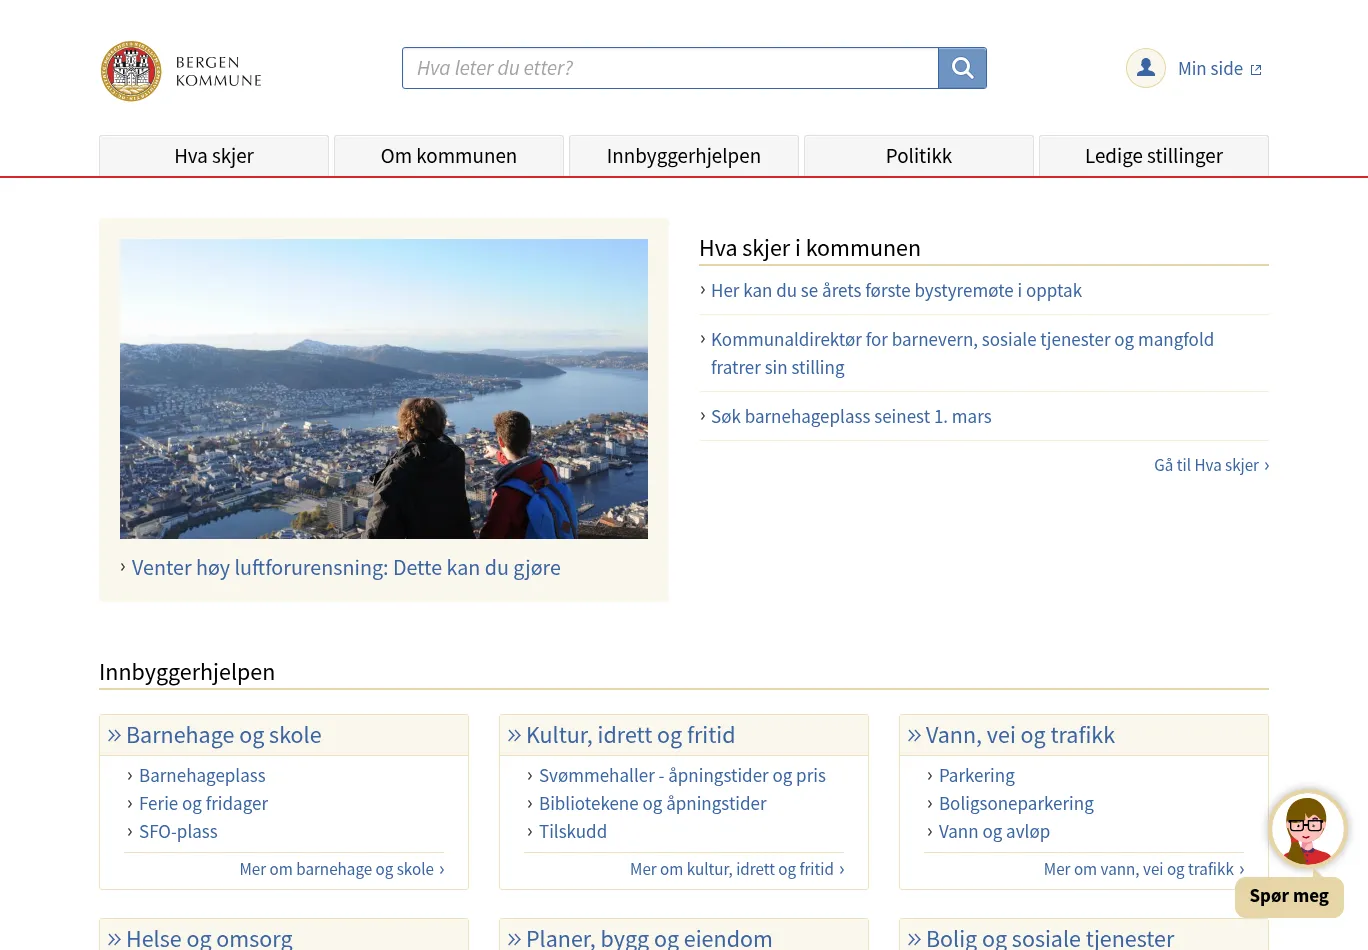
Task: Select the Innbyggerhjelpen navigation tab
Action: pyautogui.click(x=684, y=156)
